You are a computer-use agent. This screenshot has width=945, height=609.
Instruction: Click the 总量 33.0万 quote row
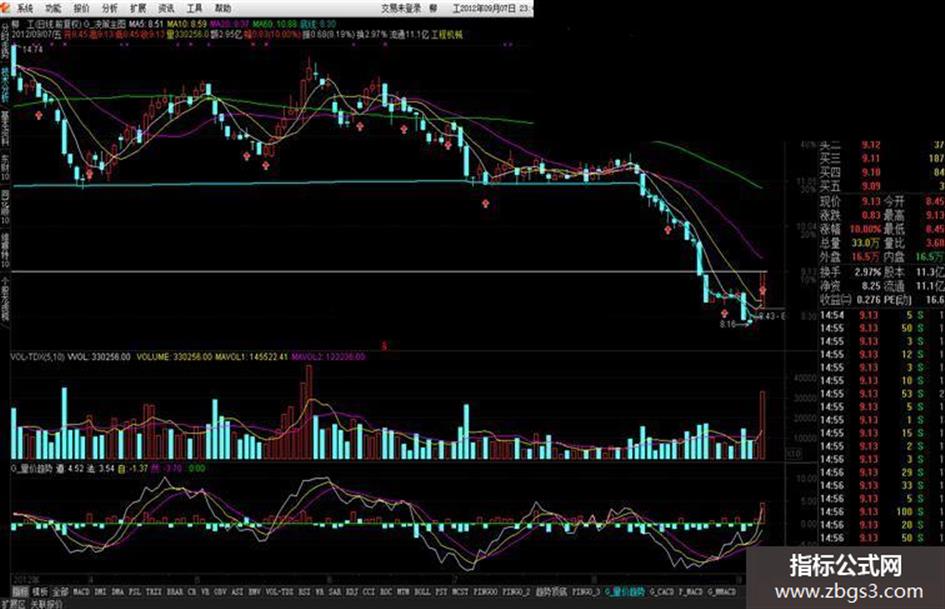pos(850,243)
